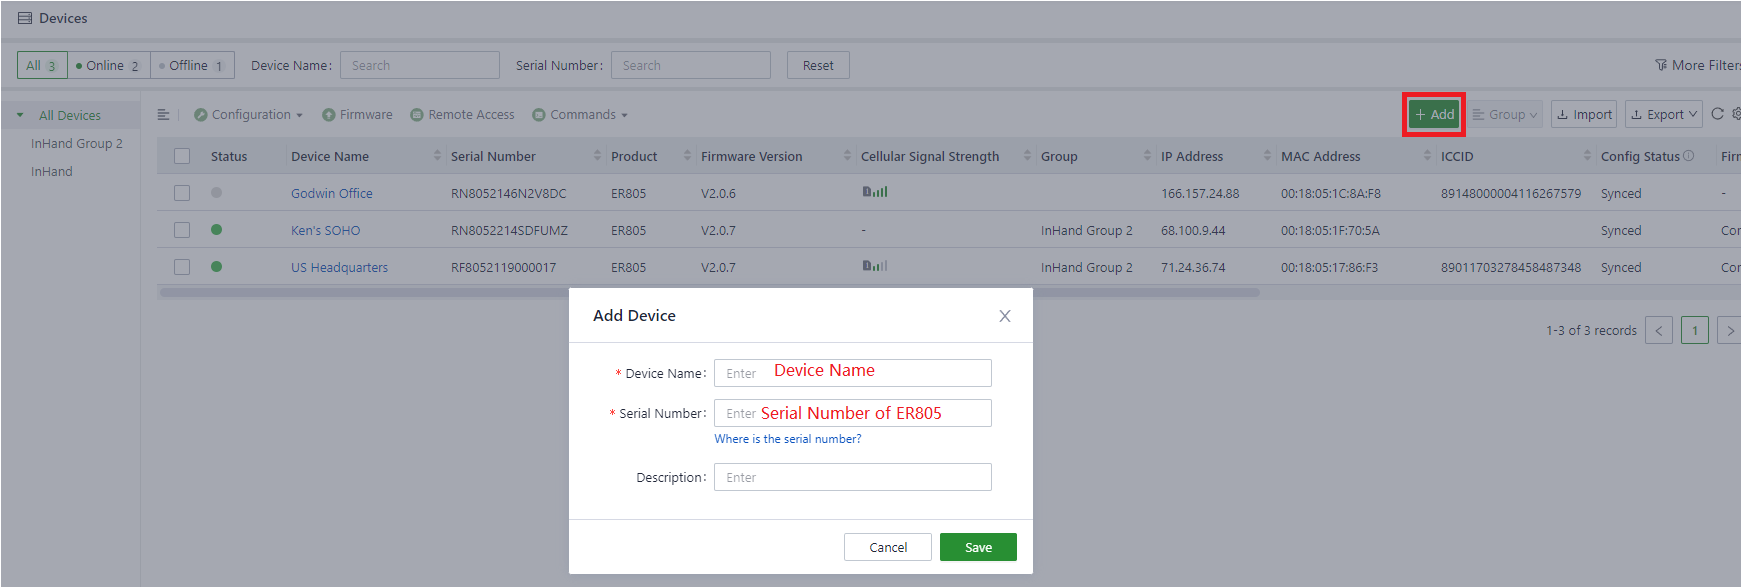This screenshot has height=587, width=1741.
Task: Click the Config Status info icon
Action: coord(1689,156)
